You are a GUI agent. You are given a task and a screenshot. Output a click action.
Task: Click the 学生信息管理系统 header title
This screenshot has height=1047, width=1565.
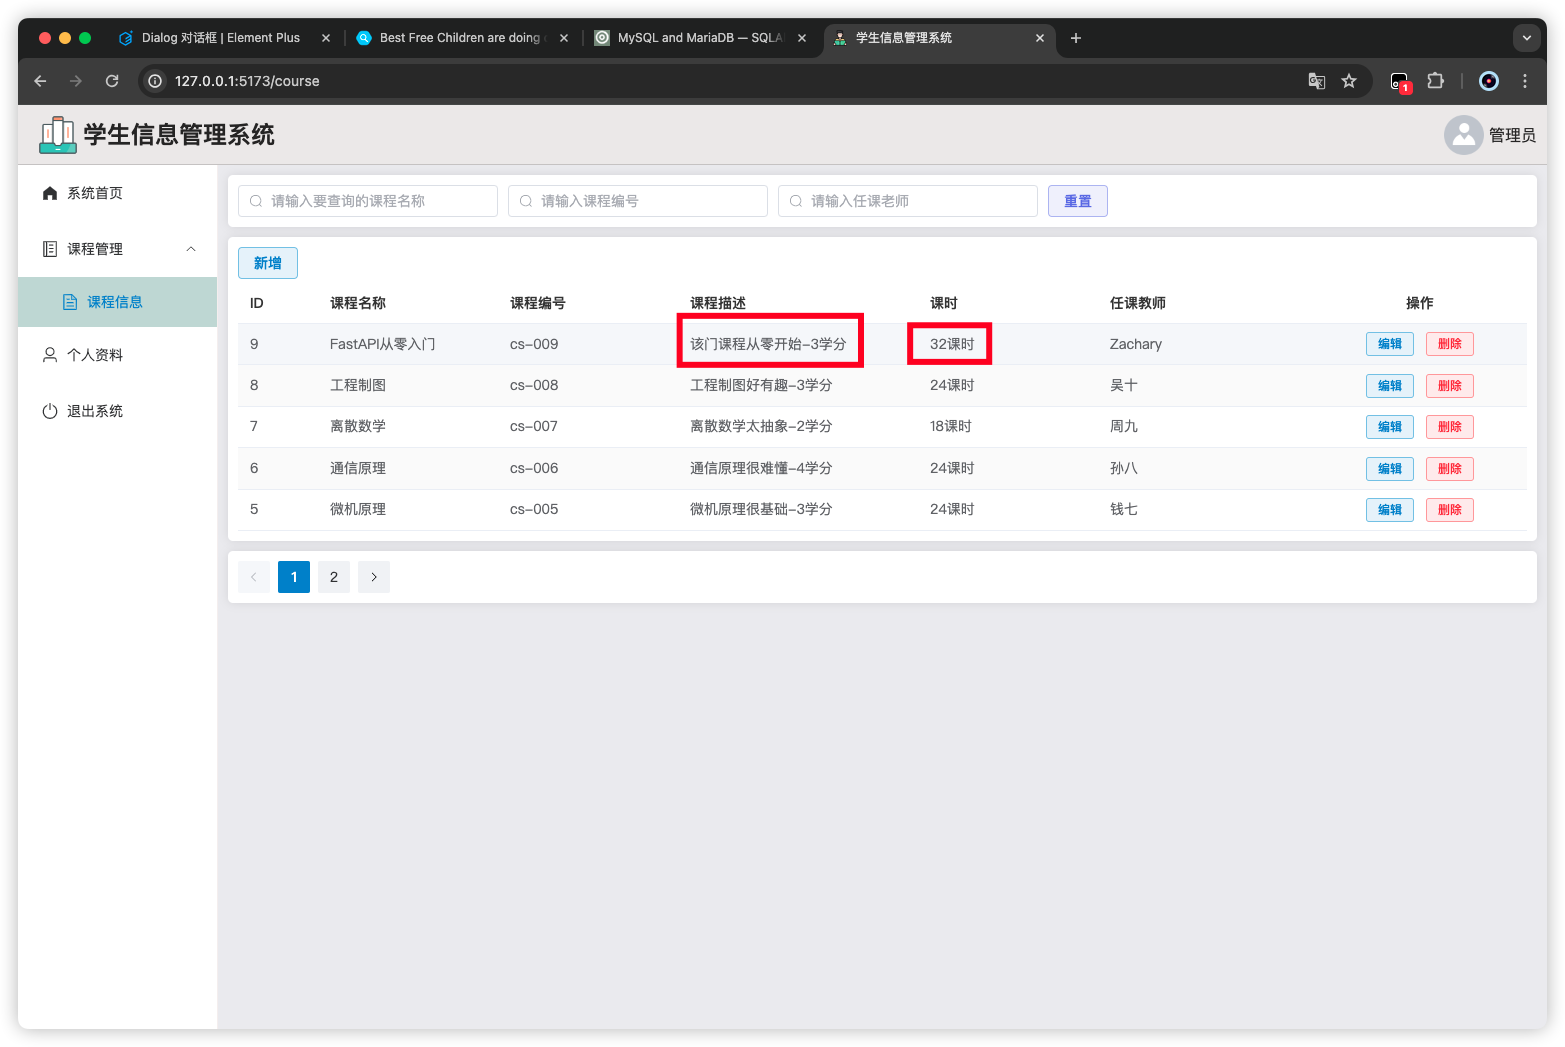pyautogui.click(x=179, y=135)
